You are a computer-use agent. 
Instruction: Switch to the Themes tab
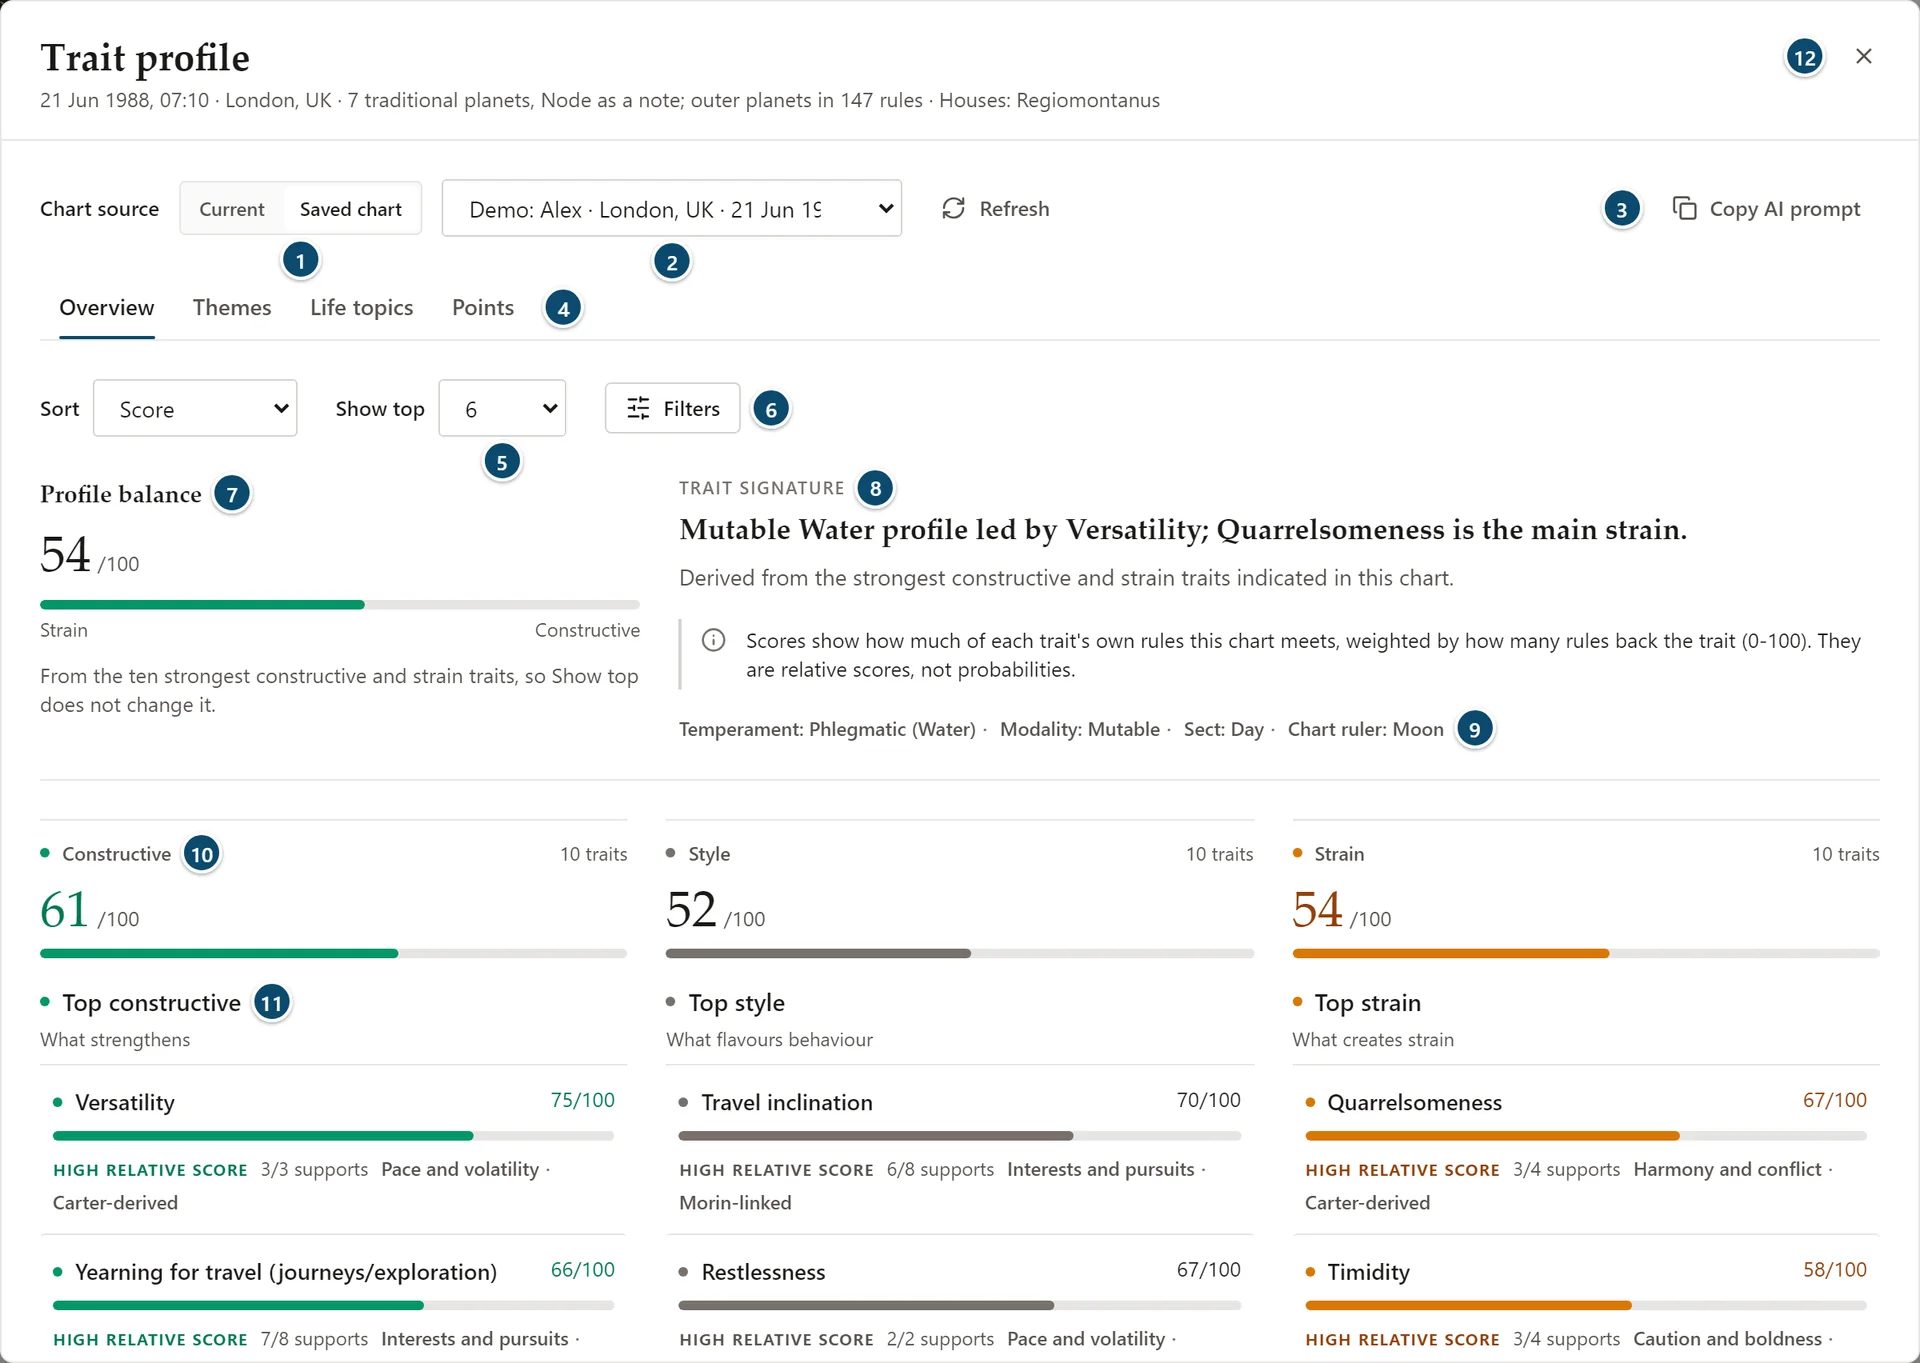point(232,308)
